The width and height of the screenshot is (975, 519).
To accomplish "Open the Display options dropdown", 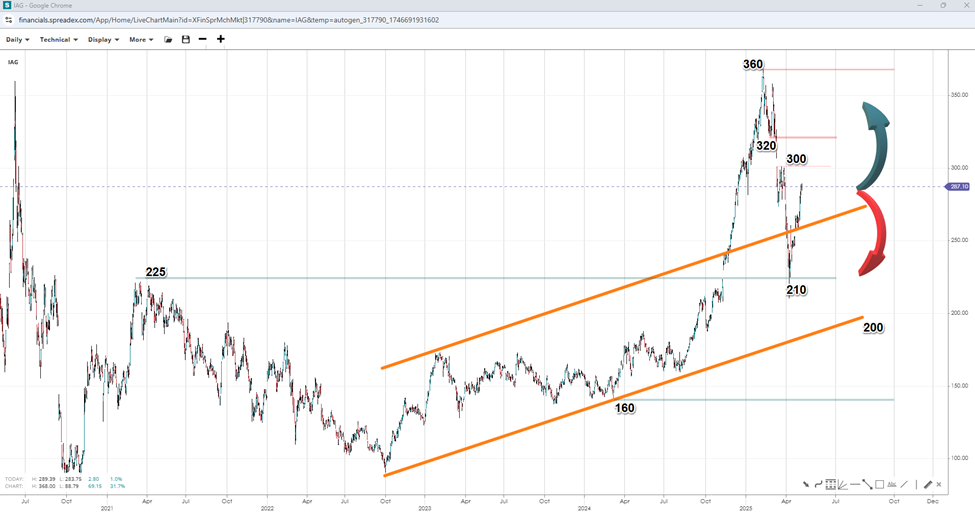I will (x=103, y=40).
